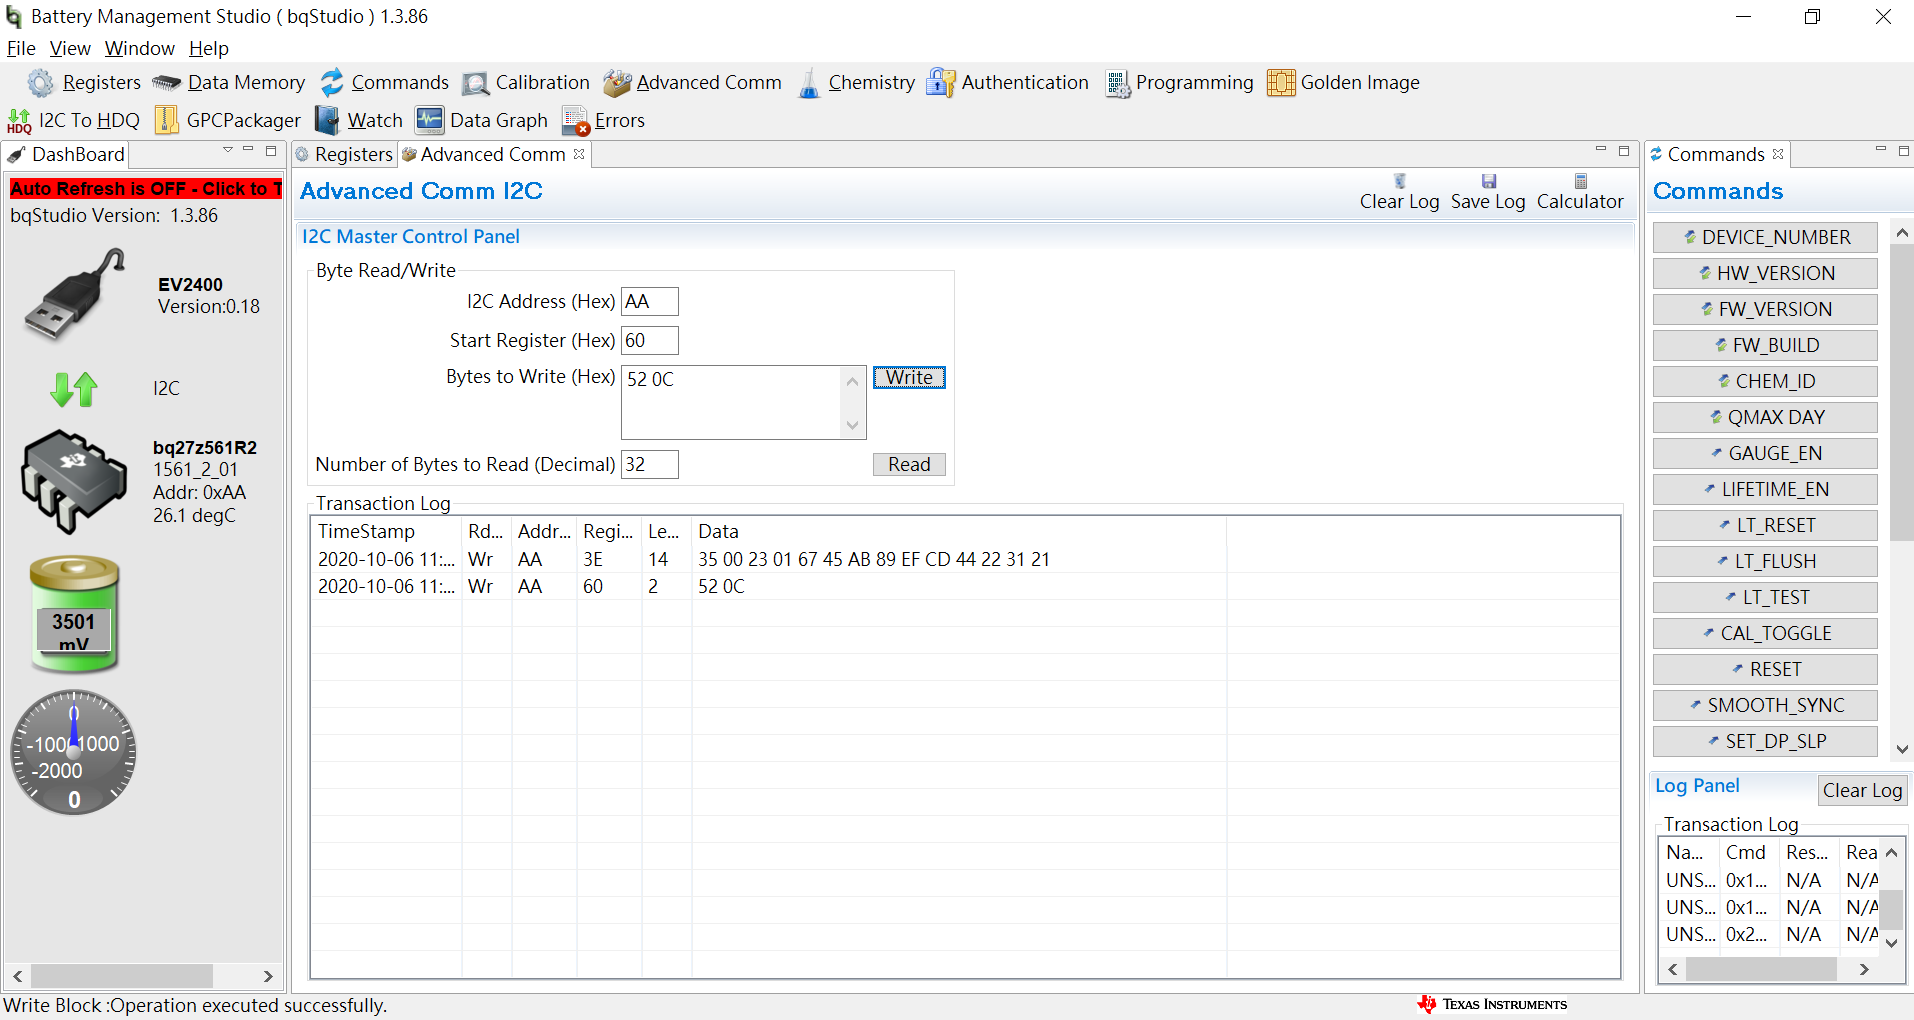Switch to the Registers tab
This screenshot has width=1914, height=1020.
click(345, 154)
